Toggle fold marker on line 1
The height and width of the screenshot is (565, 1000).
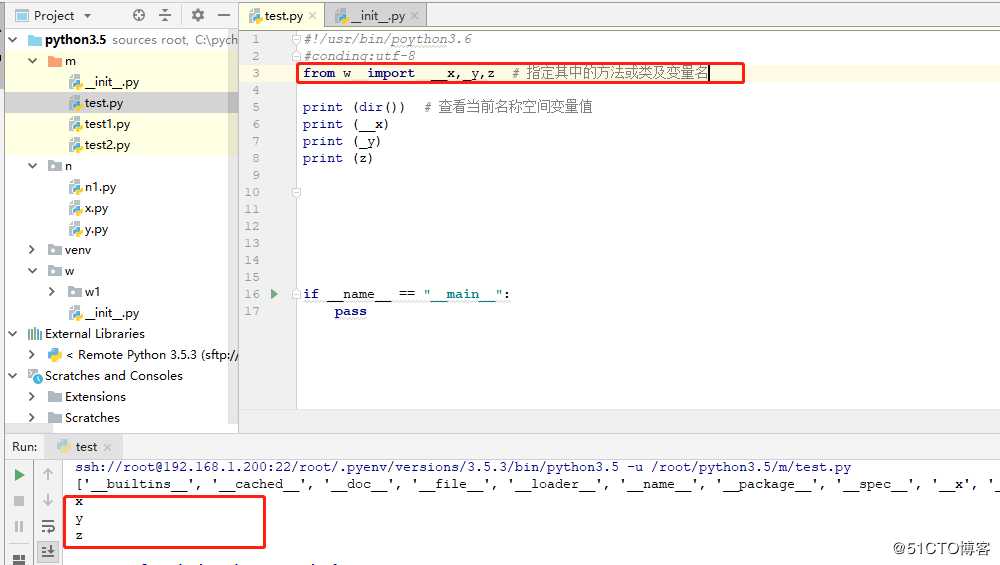coord(296,39)
